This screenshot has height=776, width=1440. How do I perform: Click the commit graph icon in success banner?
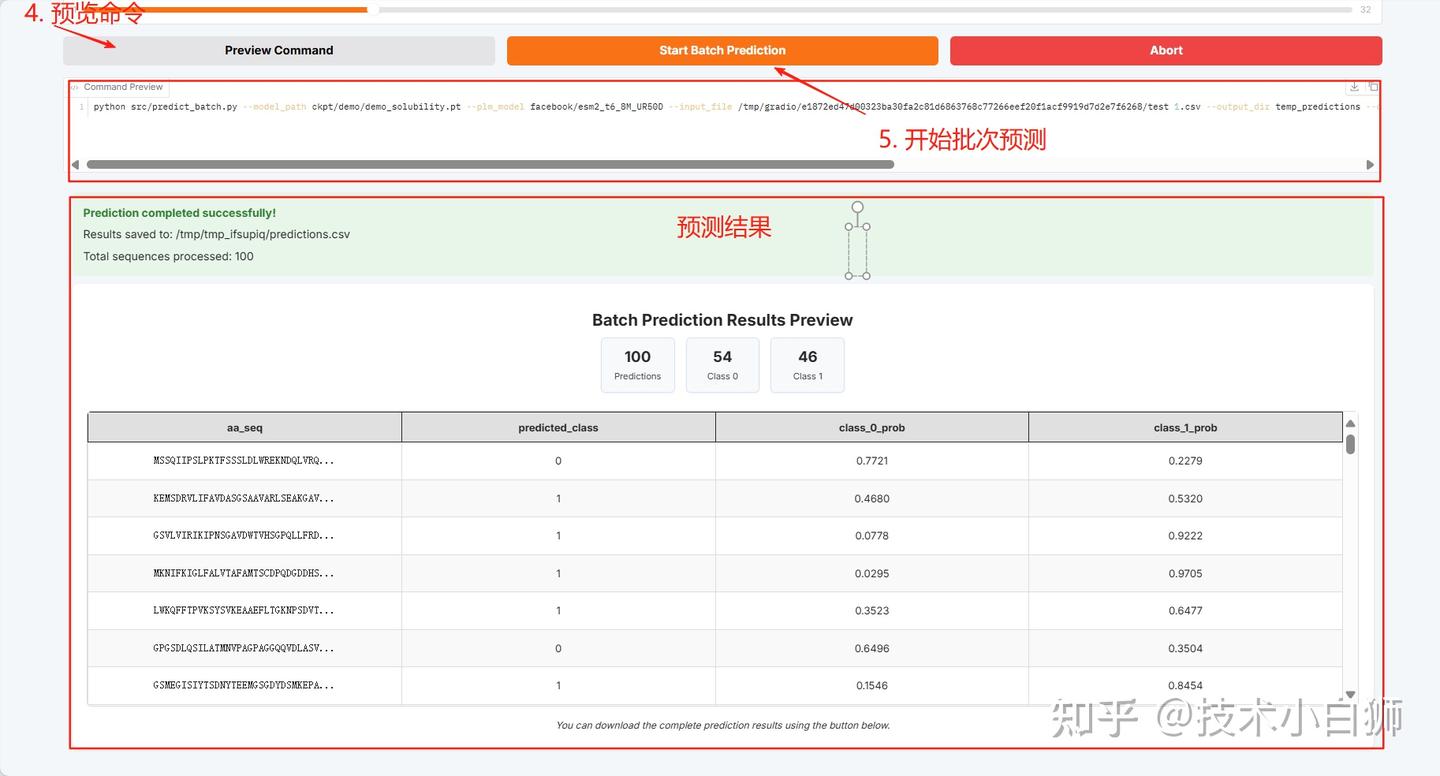857,239
